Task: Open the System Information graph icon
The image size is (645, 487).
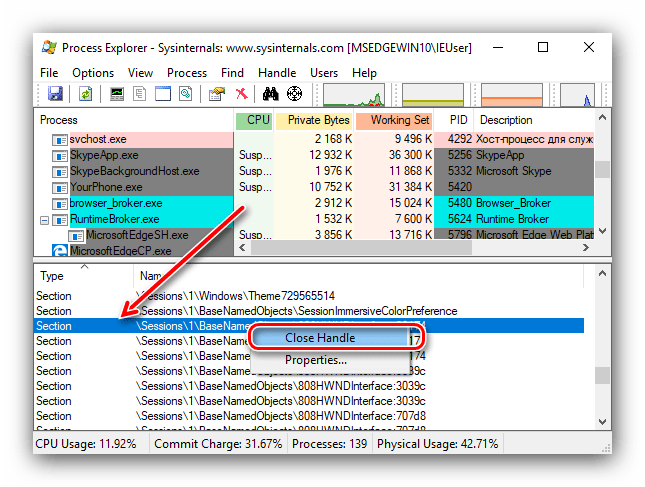Action: tap(117, 94)
